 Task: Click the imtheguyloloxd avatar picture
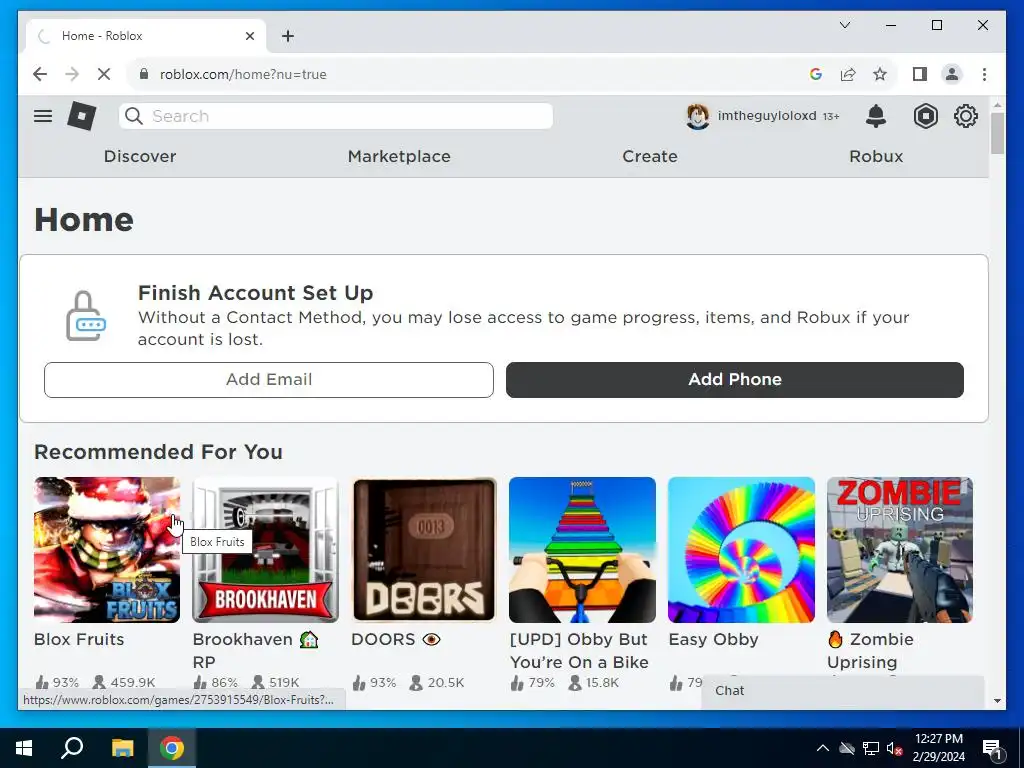(x=697, y=116)
